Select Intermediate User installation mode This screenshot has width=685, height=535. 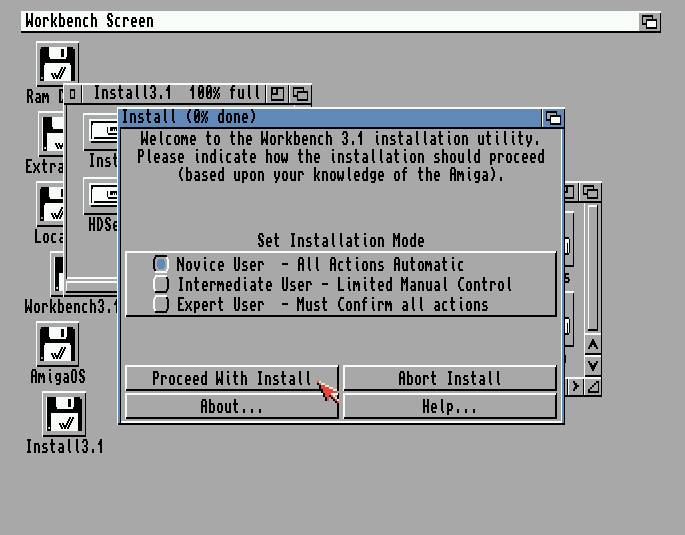pyautogui.click(x=161, y=285)
